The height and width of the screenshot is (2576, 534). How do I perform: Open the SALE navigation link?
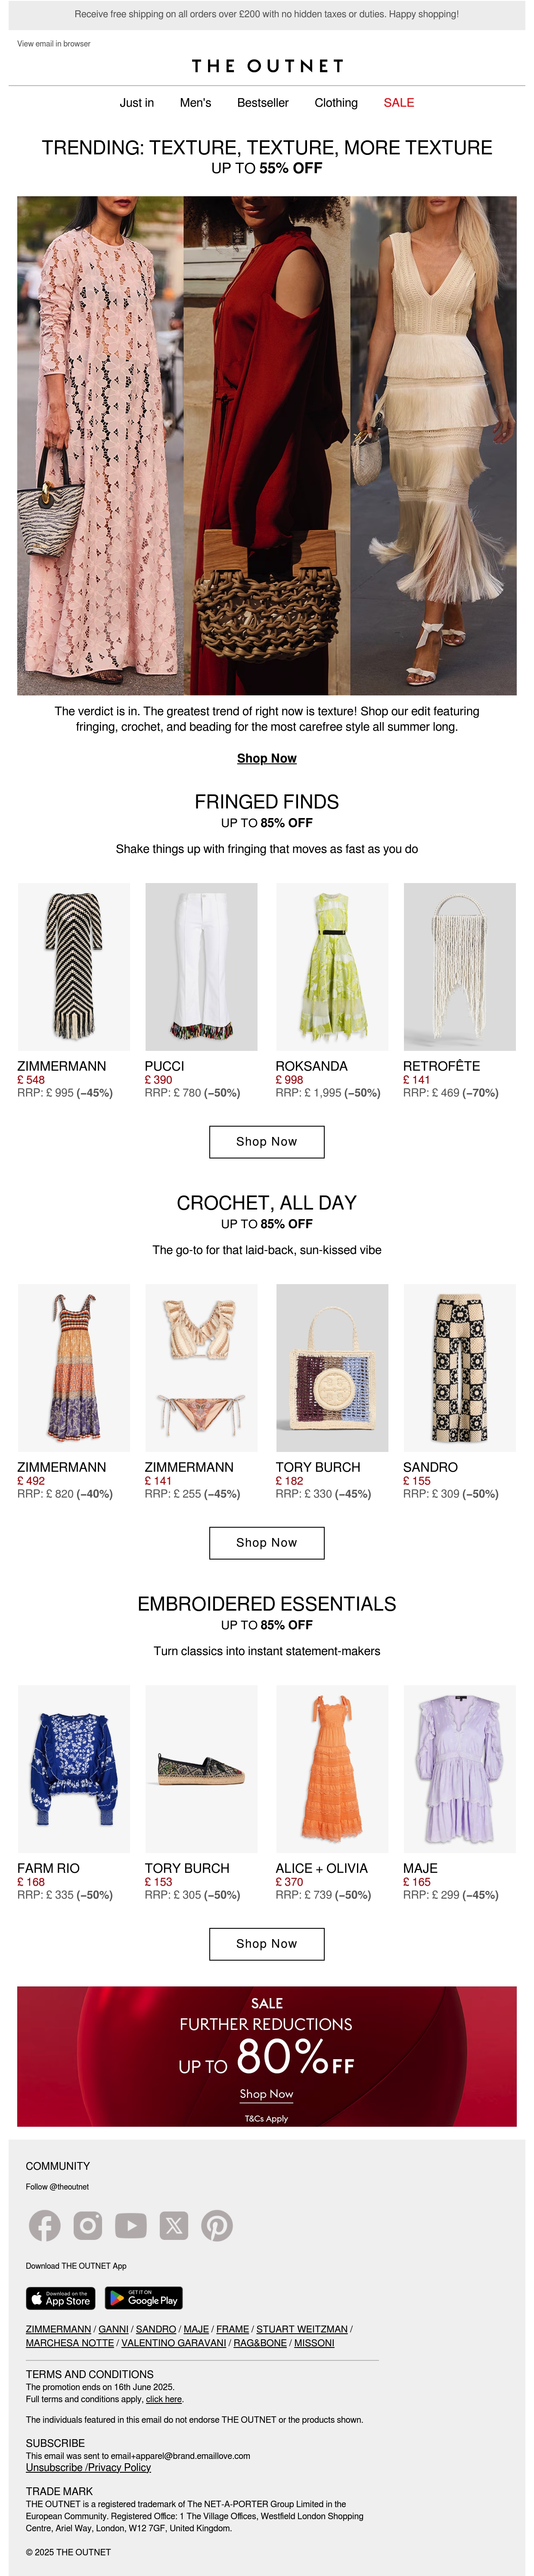[x=399, y=103]
